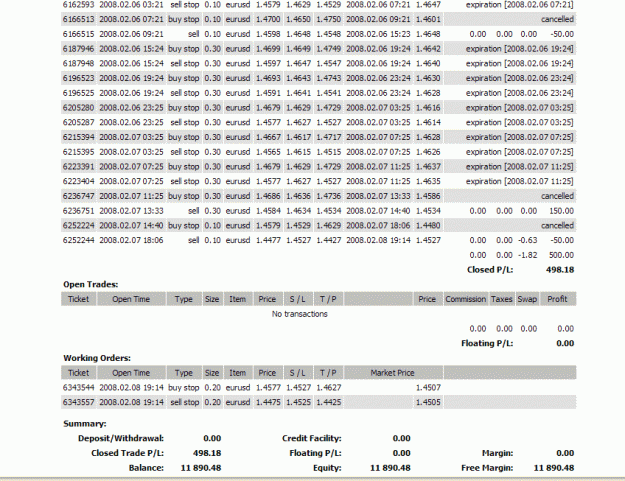
Task: Click the Closed P/L value 498.18
Action: pyautogui.click(x=560, y=270)
